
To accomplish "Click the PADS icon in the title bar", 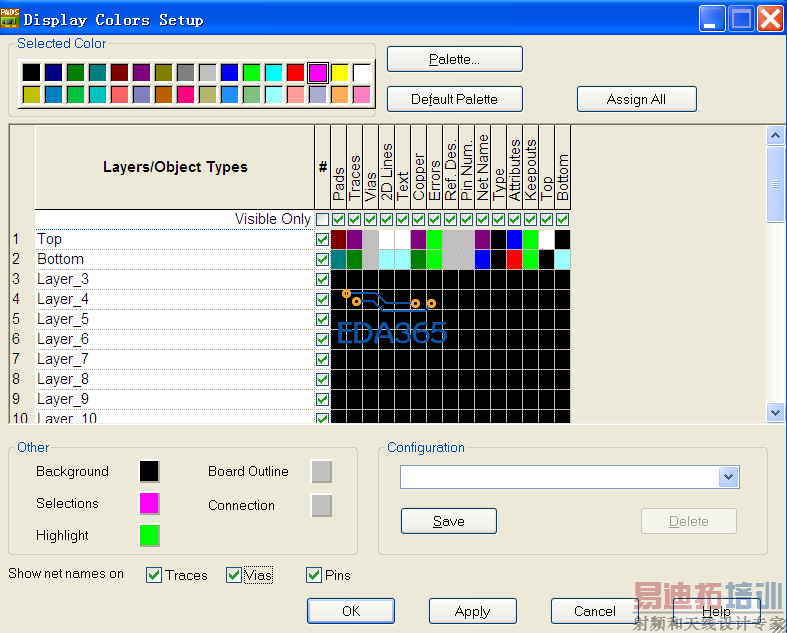I will click(10, 18).
